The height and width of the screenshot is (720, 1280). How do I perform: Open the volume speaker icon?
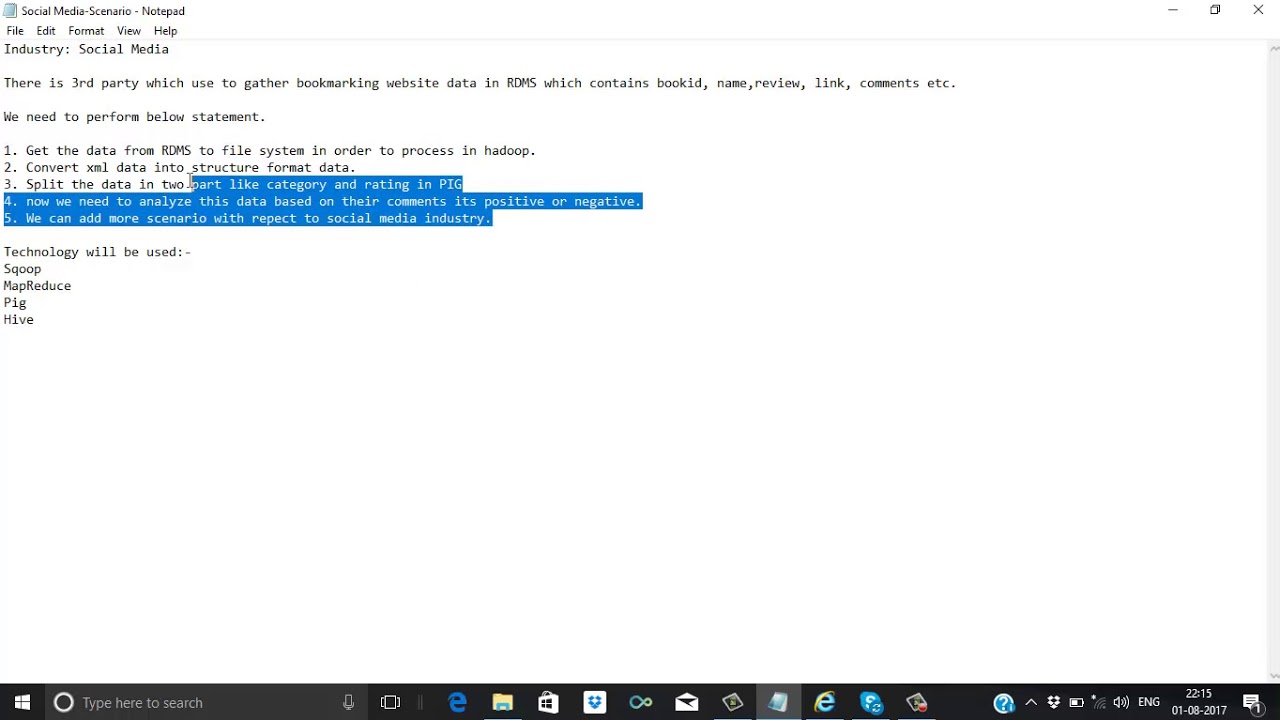tap(1121, 702)
